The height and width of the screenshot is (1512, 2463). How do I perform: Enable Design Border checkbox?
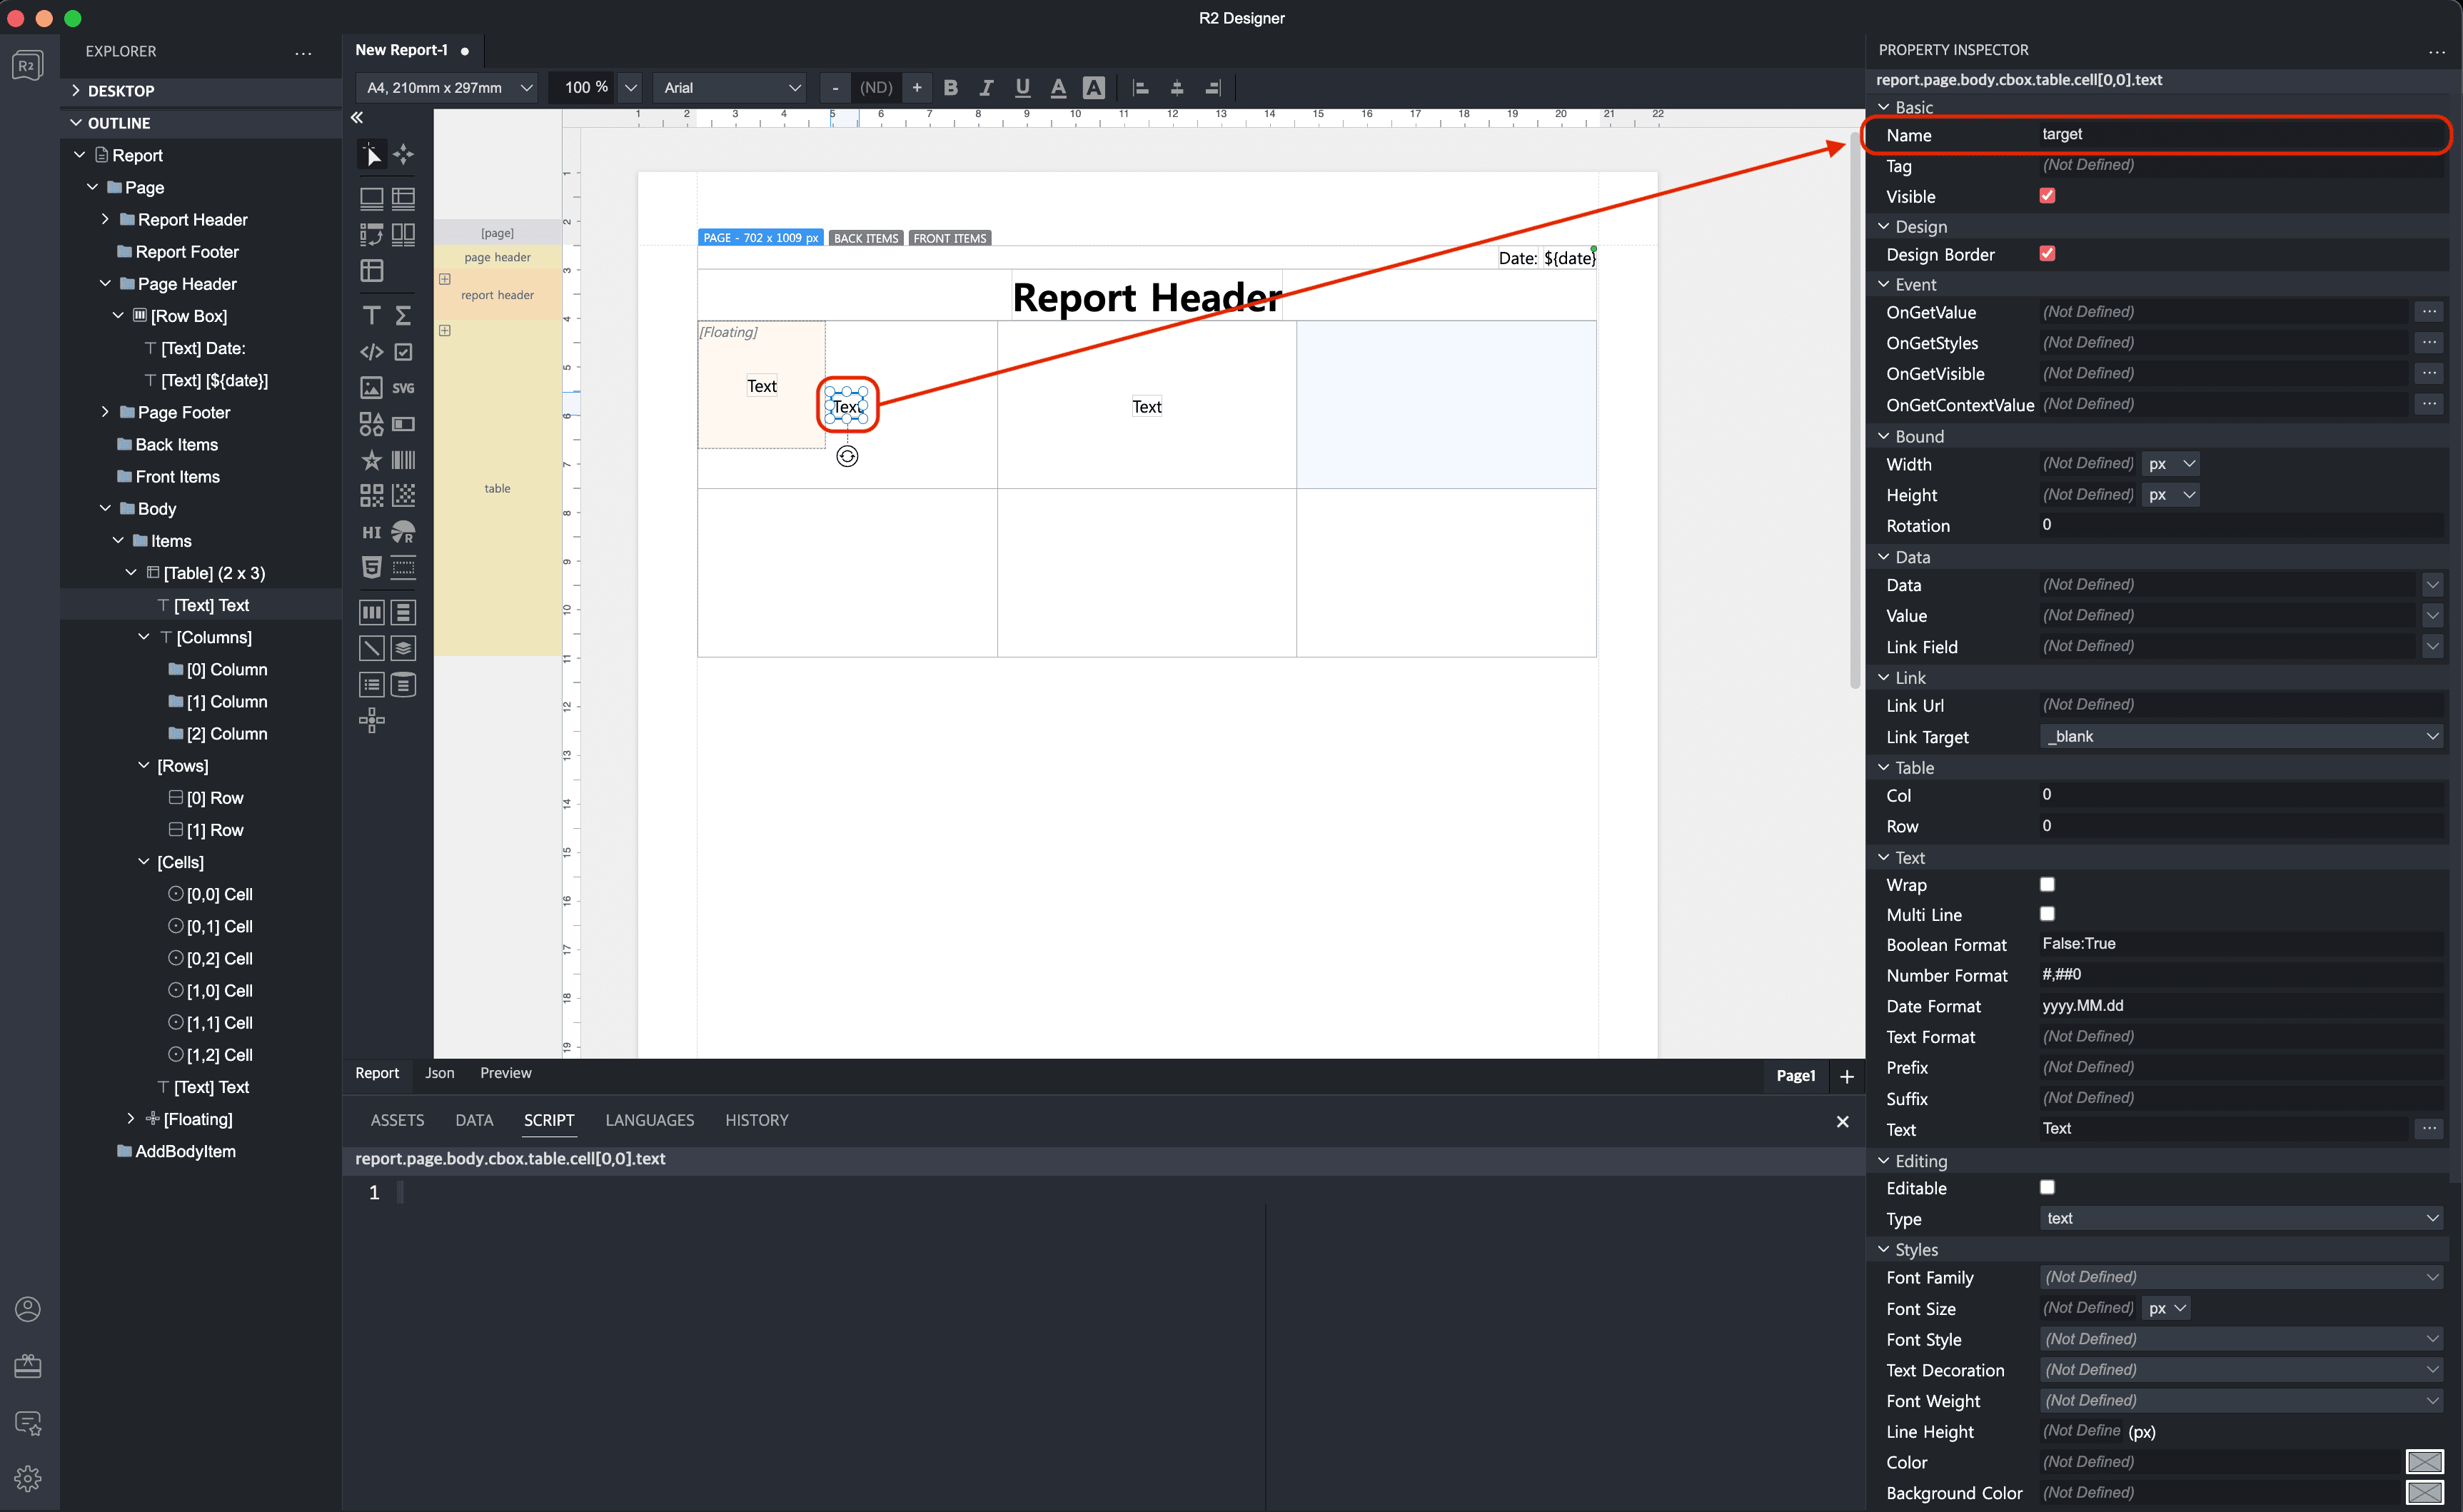pos(2048,253)
